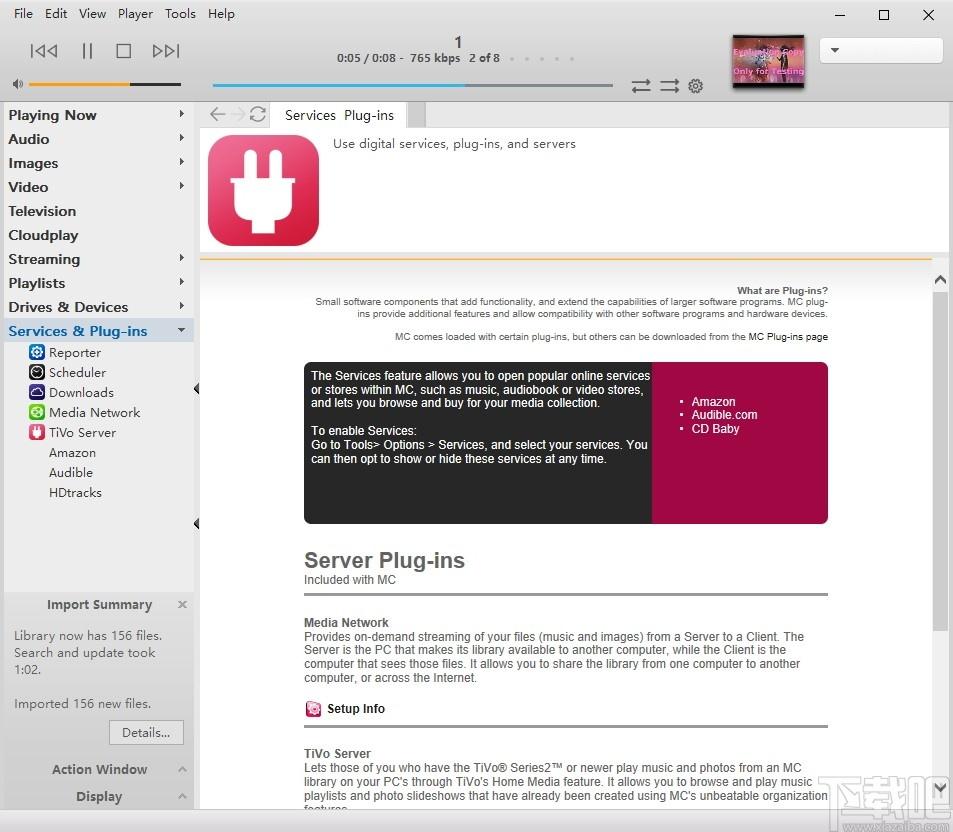Toggle the shuffle playback mode icon
Screen dimensions: 953x832
pos(669,86)
